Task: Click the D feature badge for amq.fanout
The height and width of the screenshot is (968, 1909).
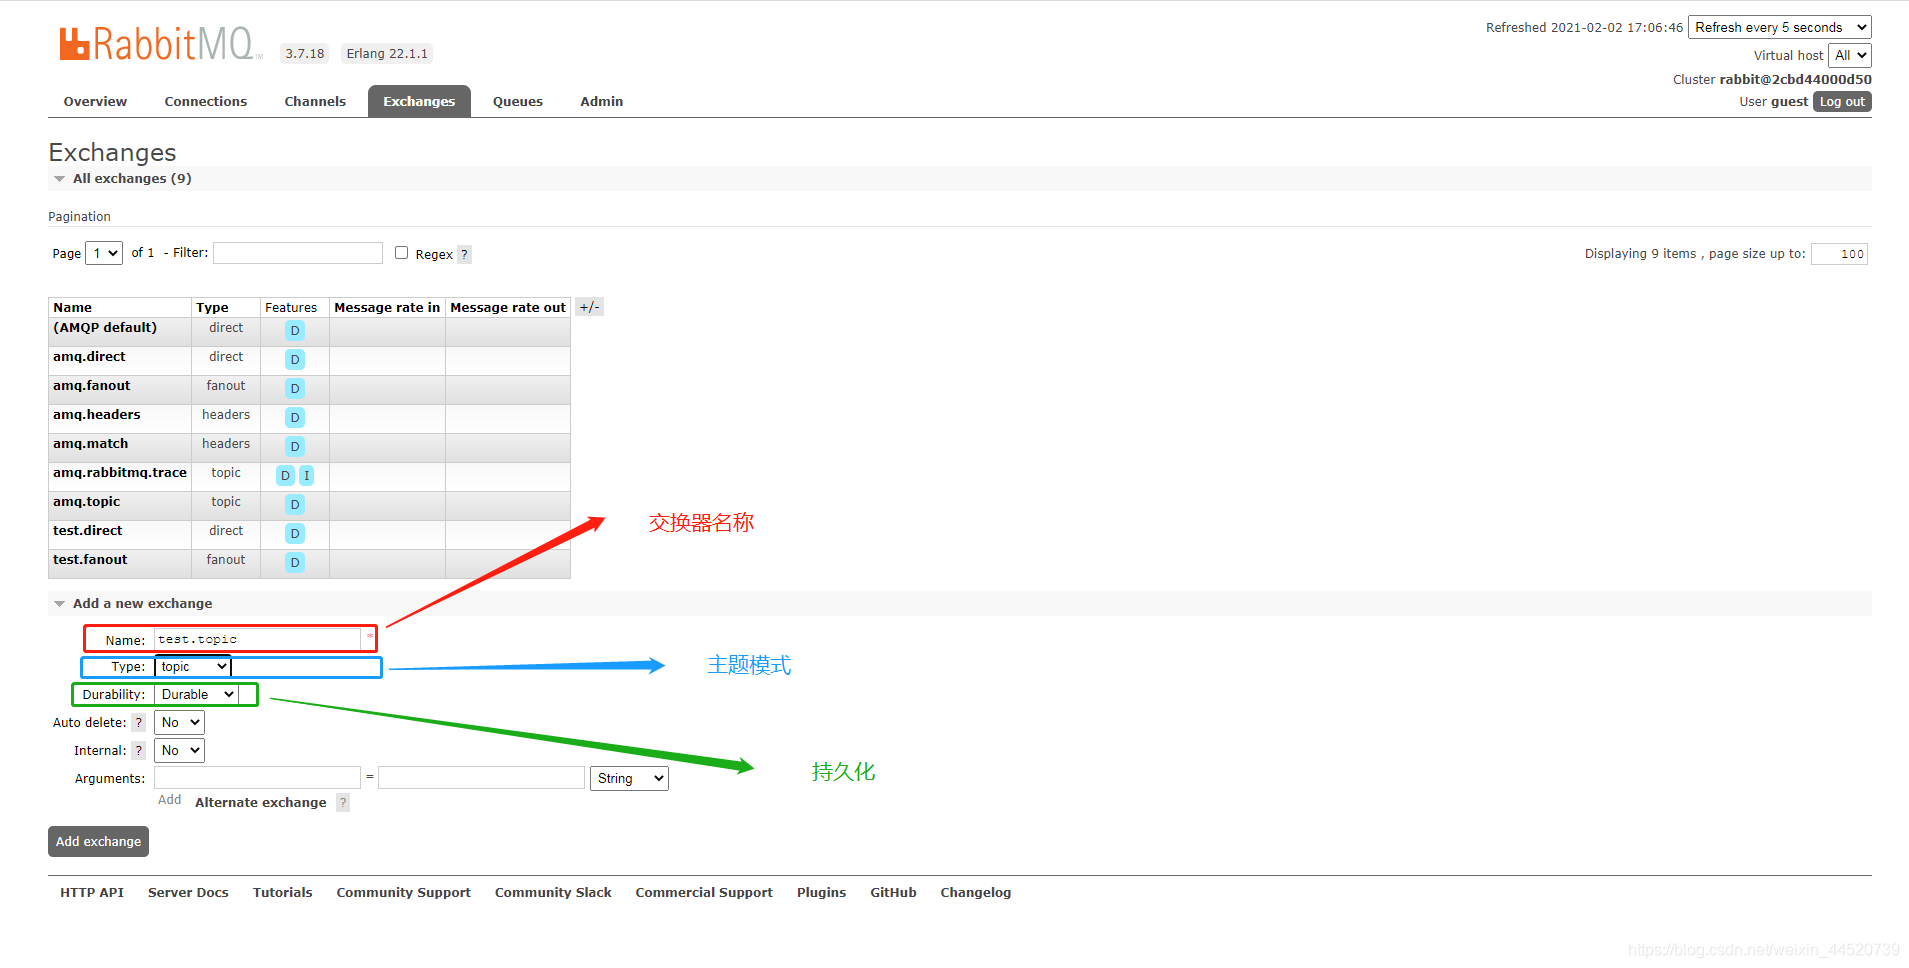Action: coord(295,388)
